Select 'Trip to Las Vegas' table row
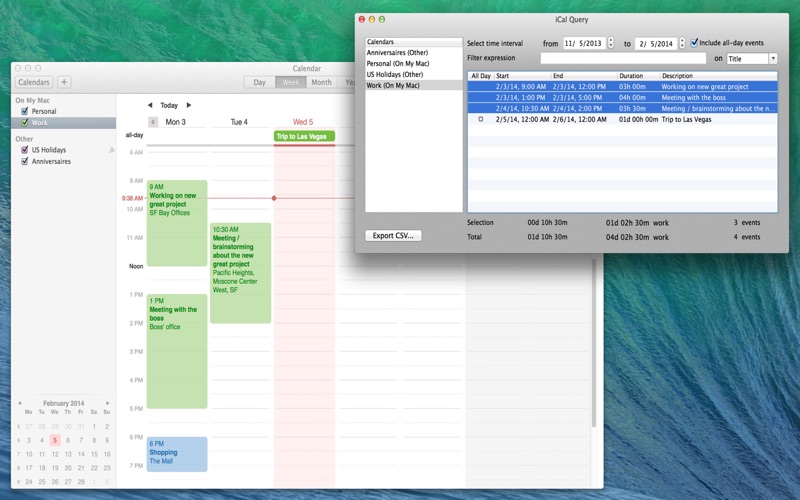Viewport: 800px width, 500px height. click(622, 119)
